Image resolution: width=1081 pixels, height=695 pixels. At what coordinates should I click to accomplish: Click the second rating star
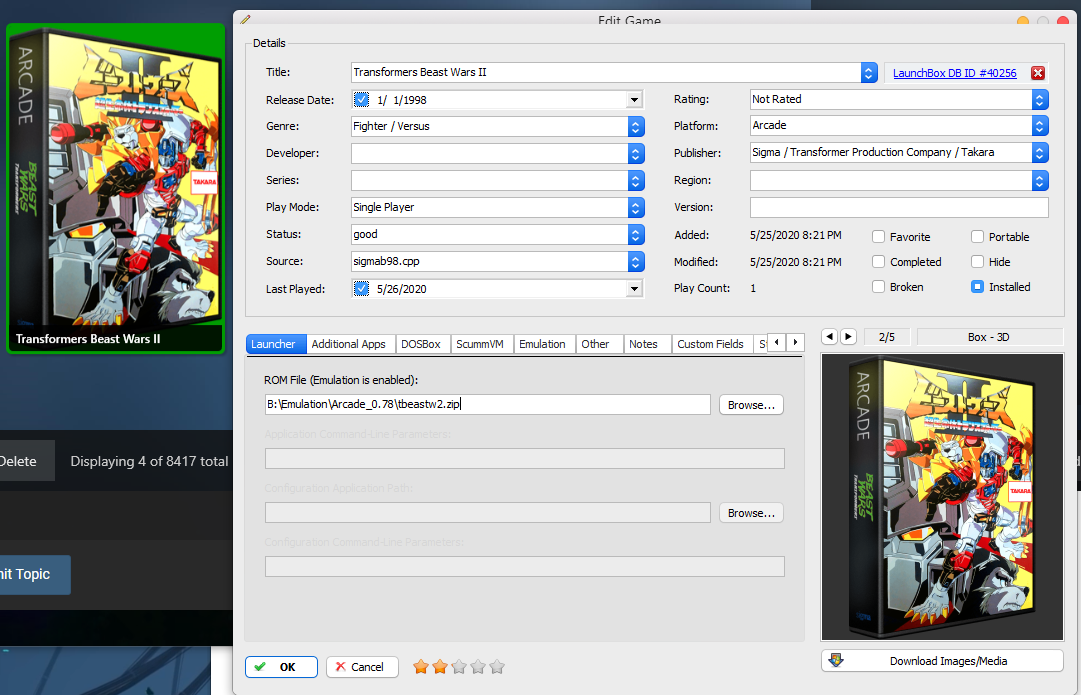point(440,667)
